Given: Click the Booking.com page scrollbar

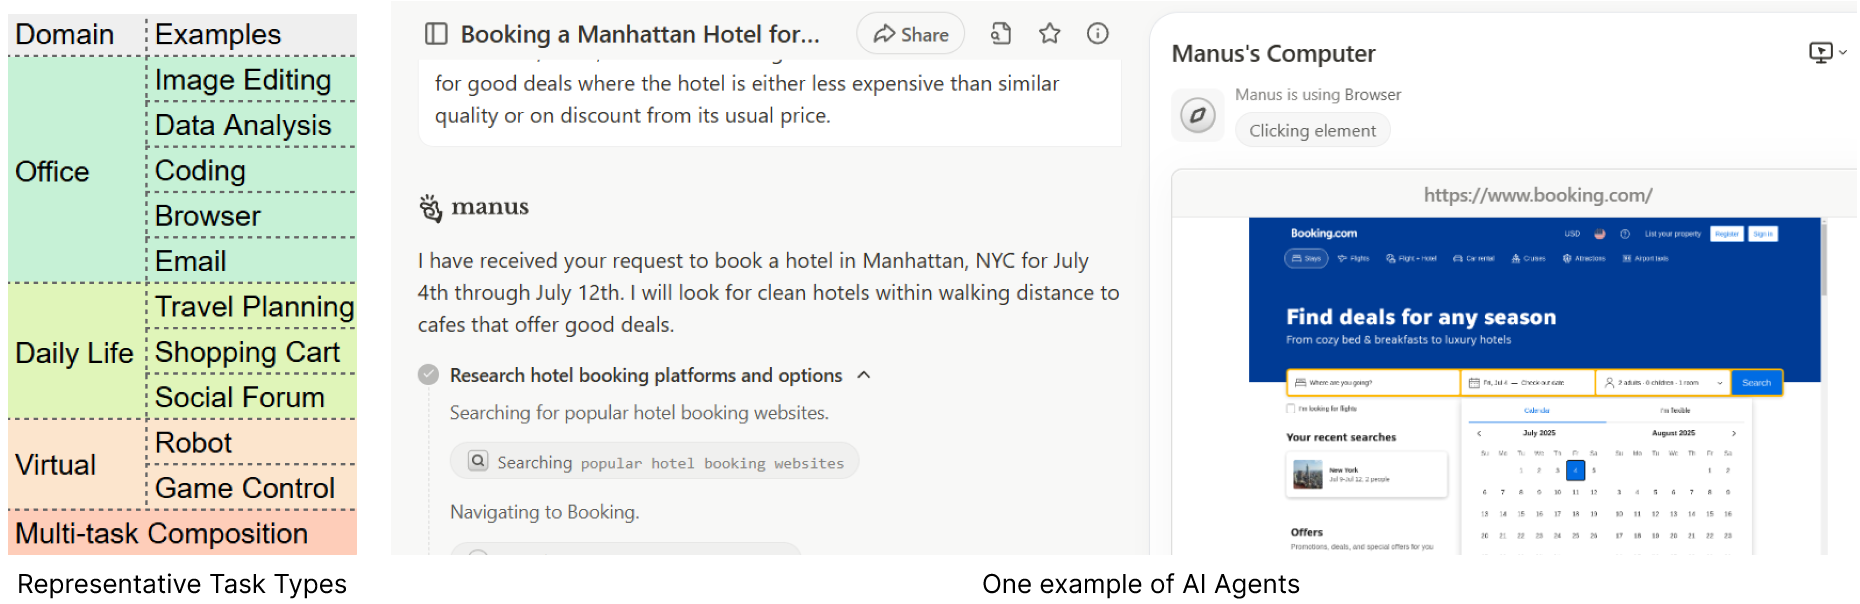Looking at the screenshot, I should 1824,260.
